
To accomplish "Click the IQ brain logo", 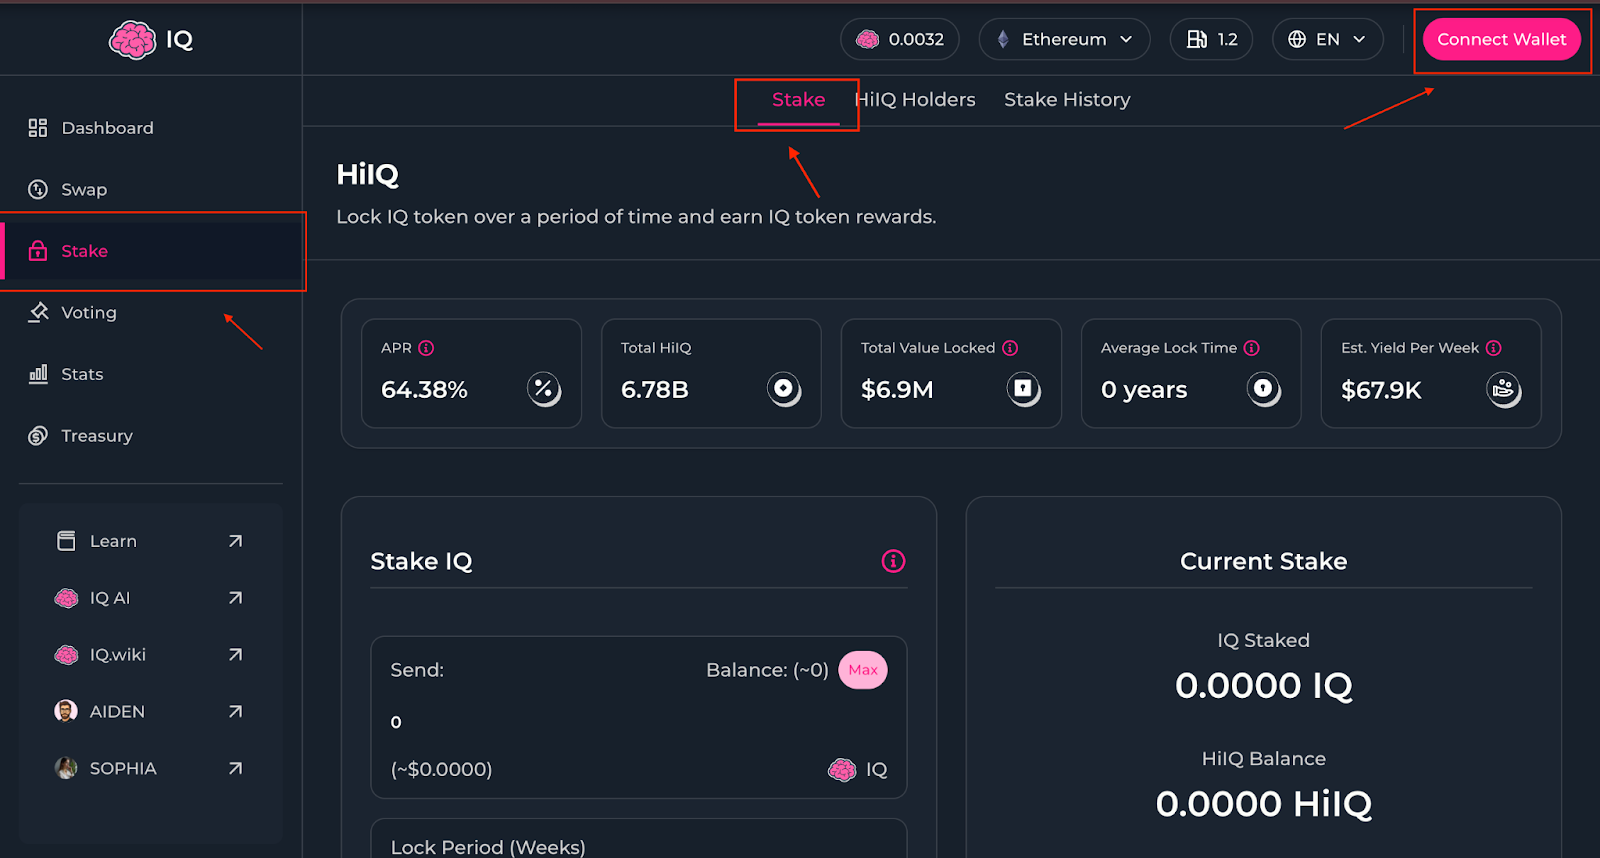I will tap(133, 40).
